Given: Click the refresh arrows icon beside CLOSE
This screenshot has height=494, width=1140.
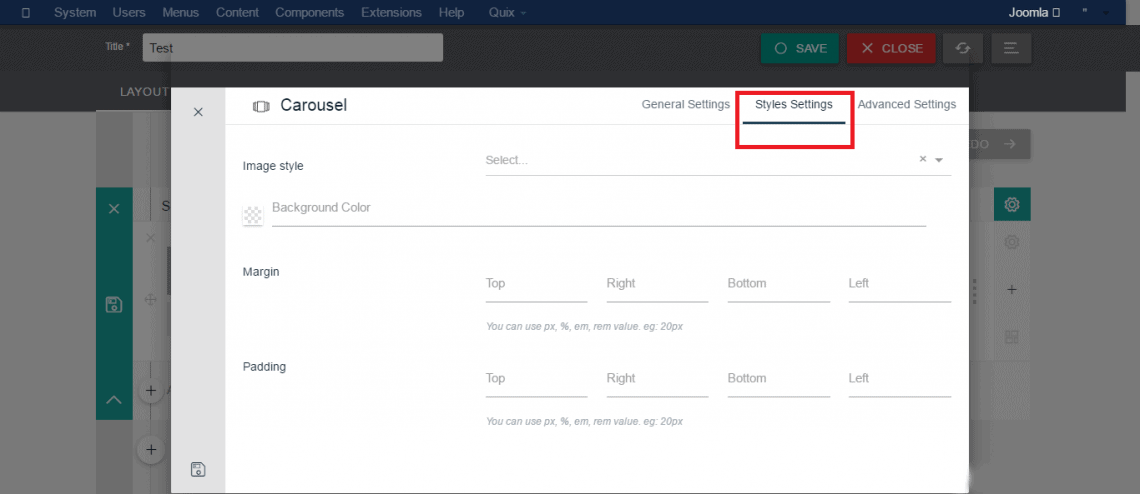Looking at the screenshot, I should pos(962,48).
